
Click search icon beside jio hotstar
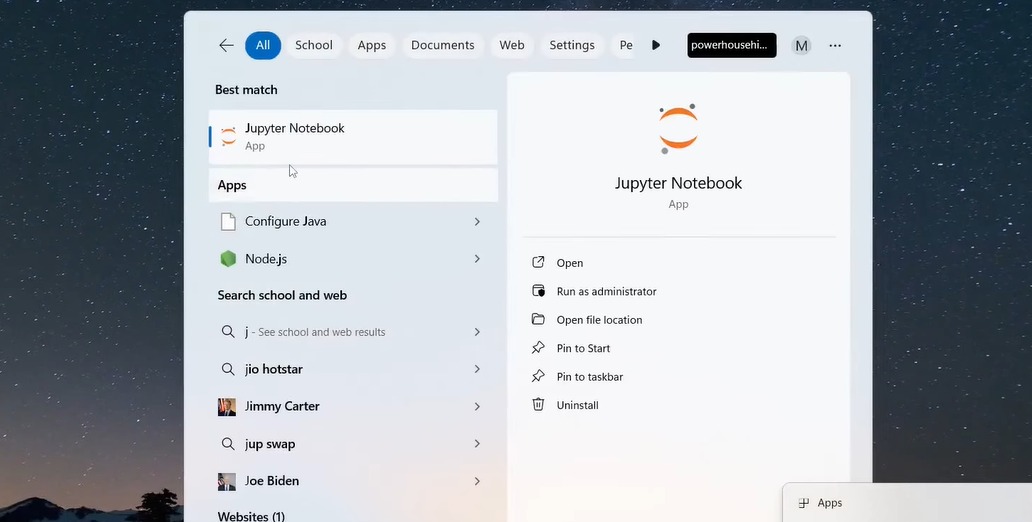(x=228, y=369)
